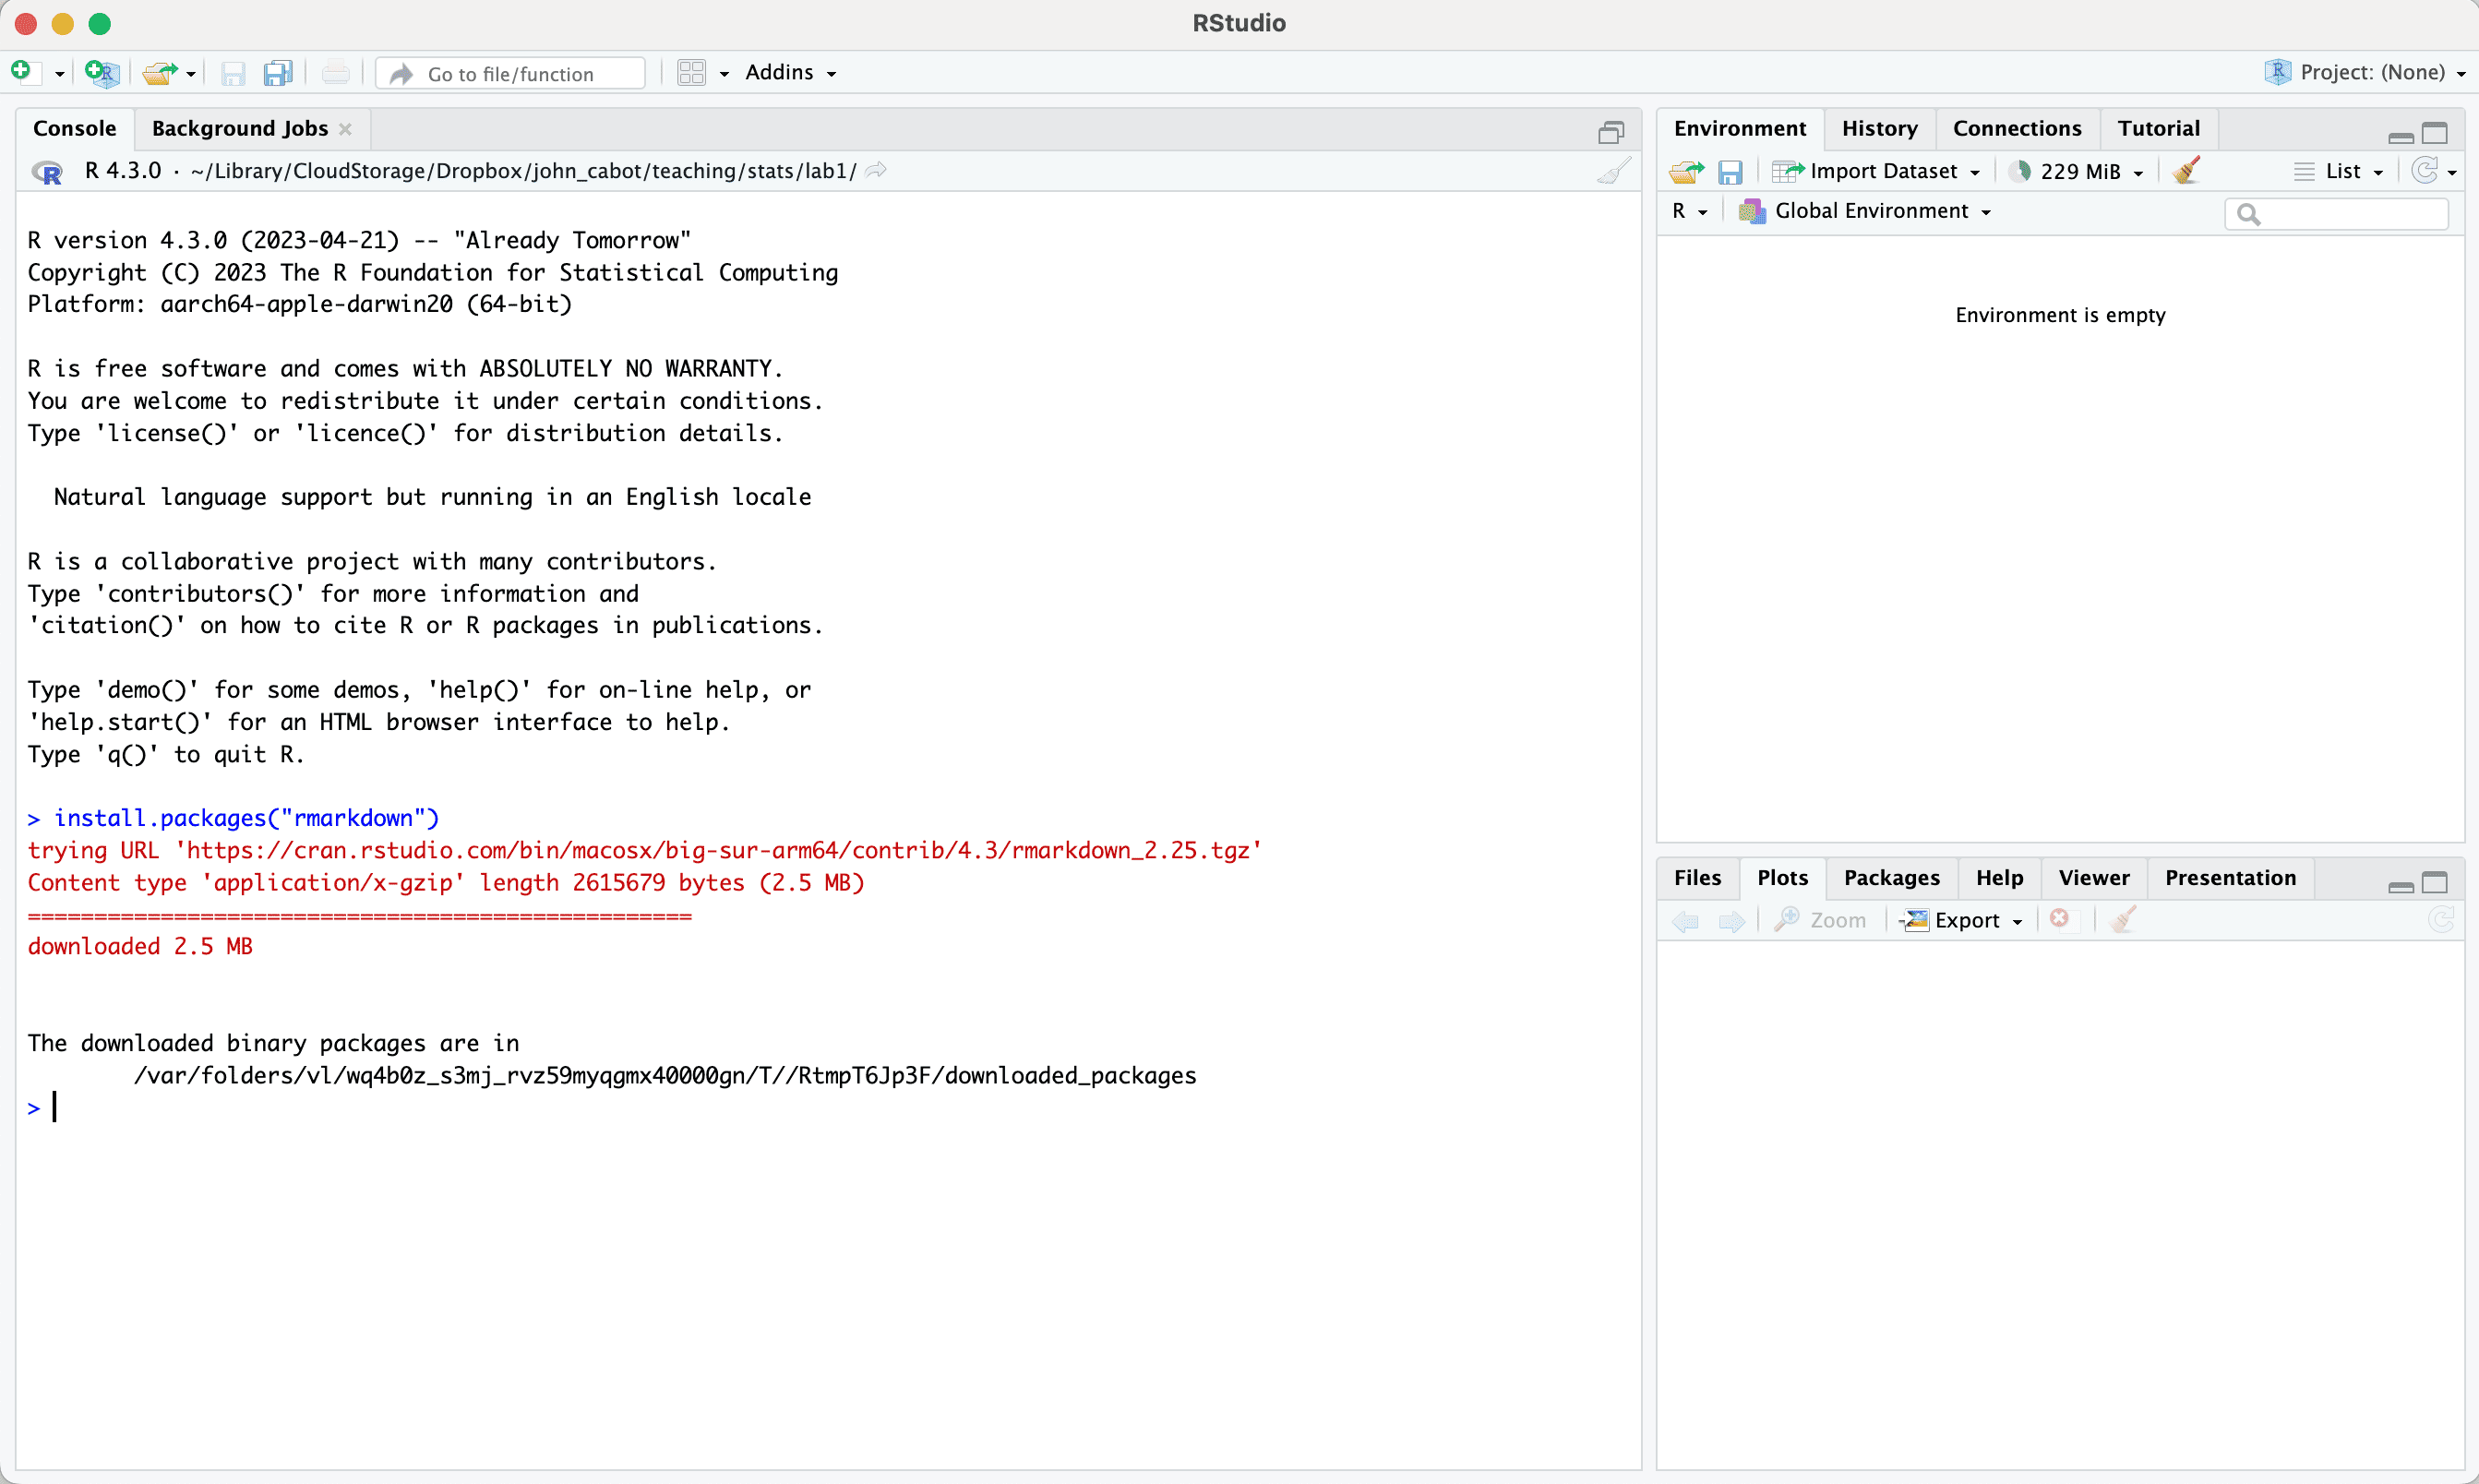
Task: Open the Background Jobs tab
Action: point(240,128)
